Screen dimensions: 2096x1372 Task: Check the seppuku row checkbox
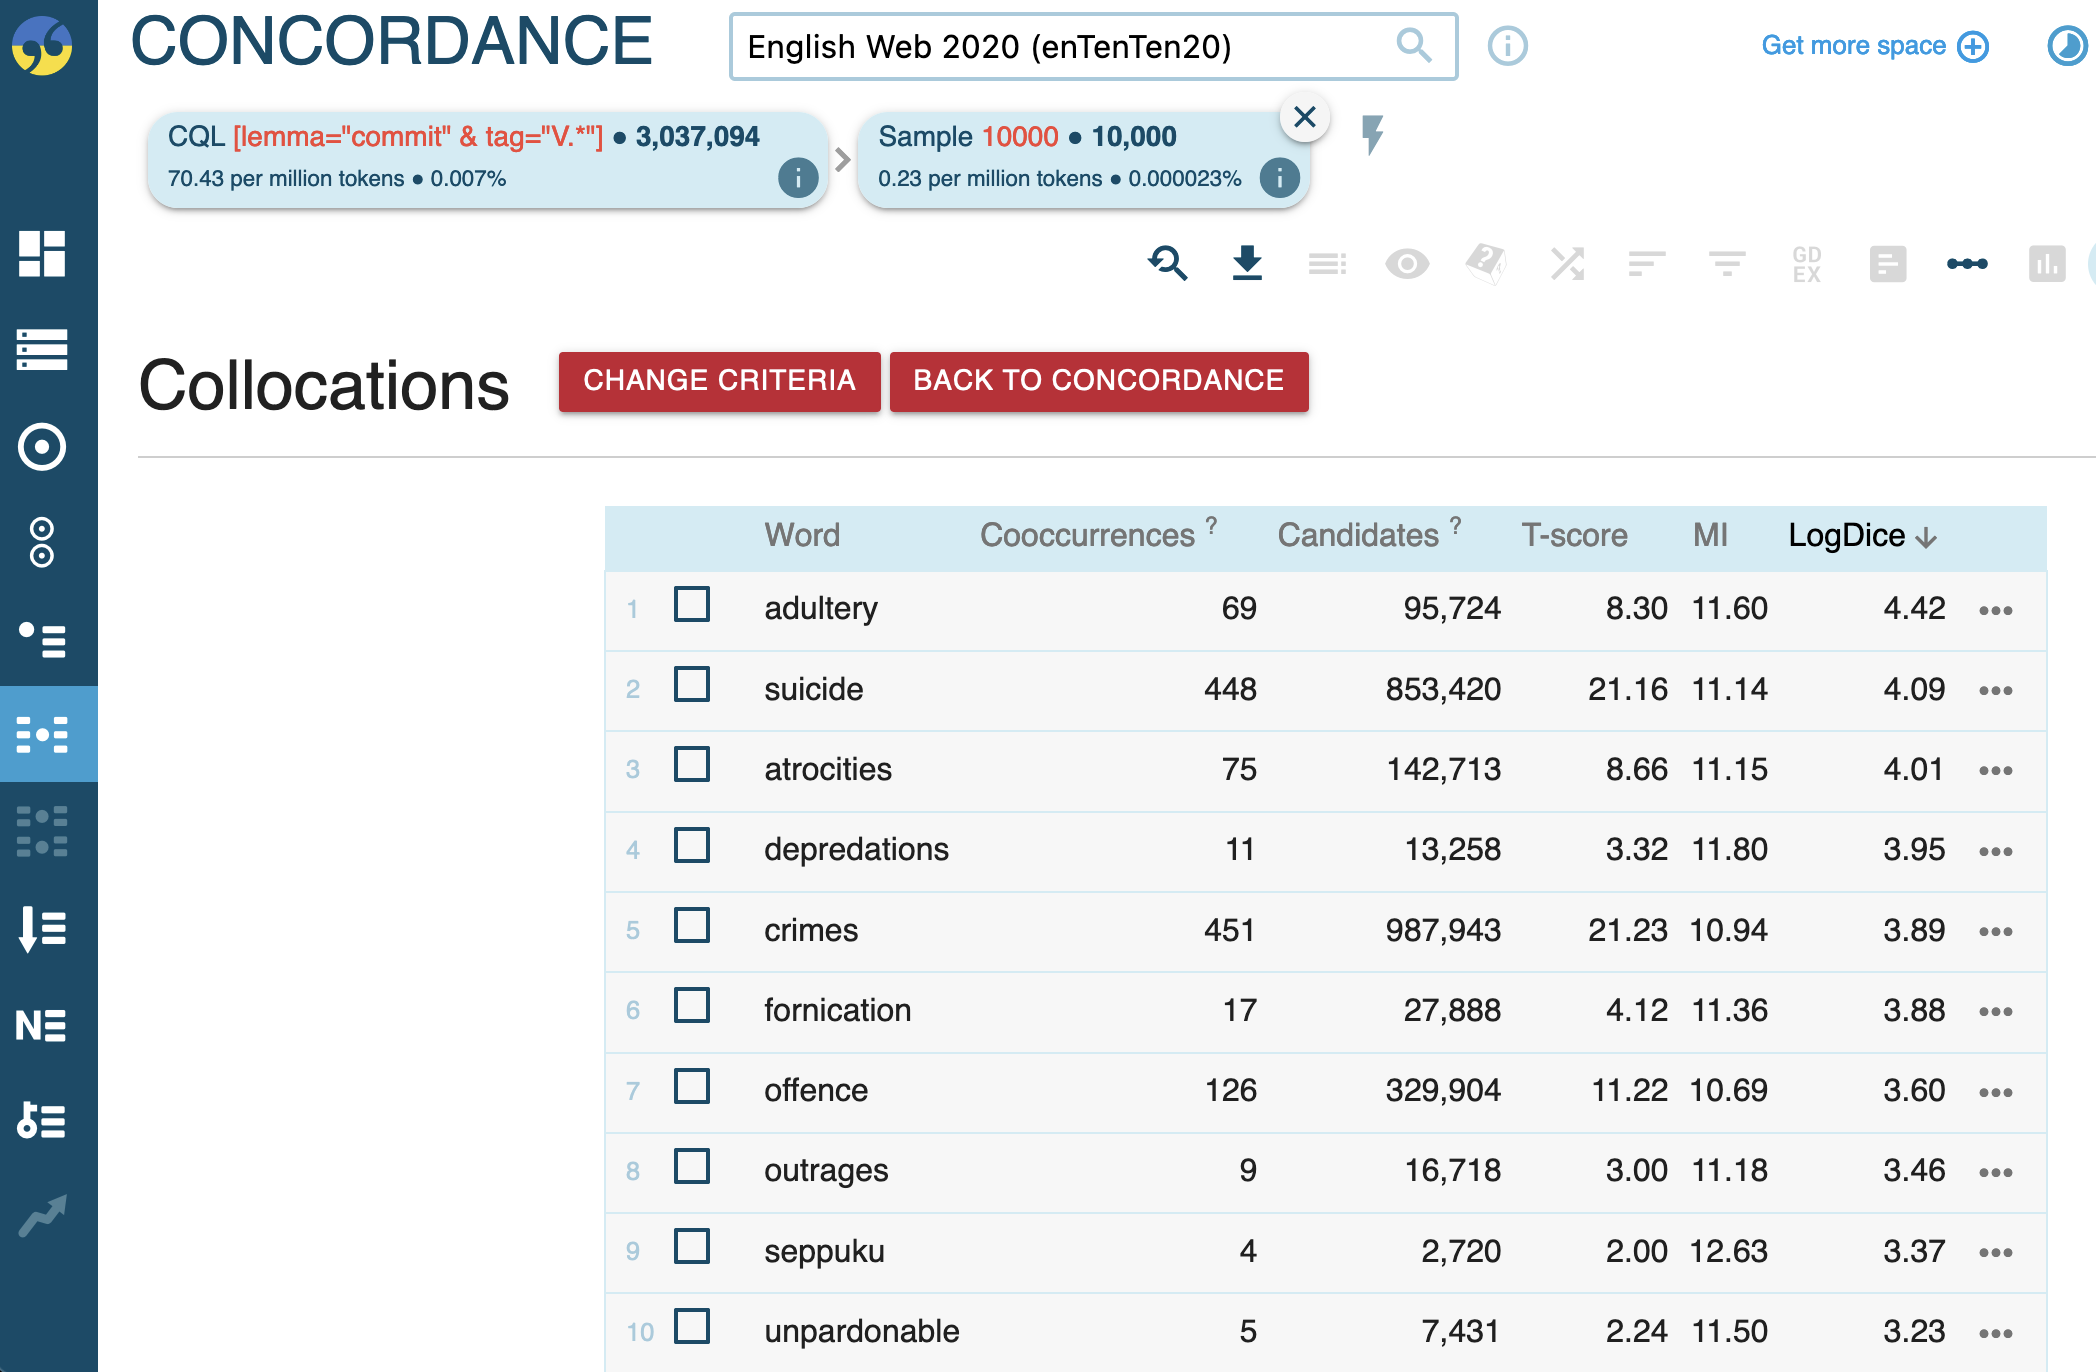(692, 1247)
